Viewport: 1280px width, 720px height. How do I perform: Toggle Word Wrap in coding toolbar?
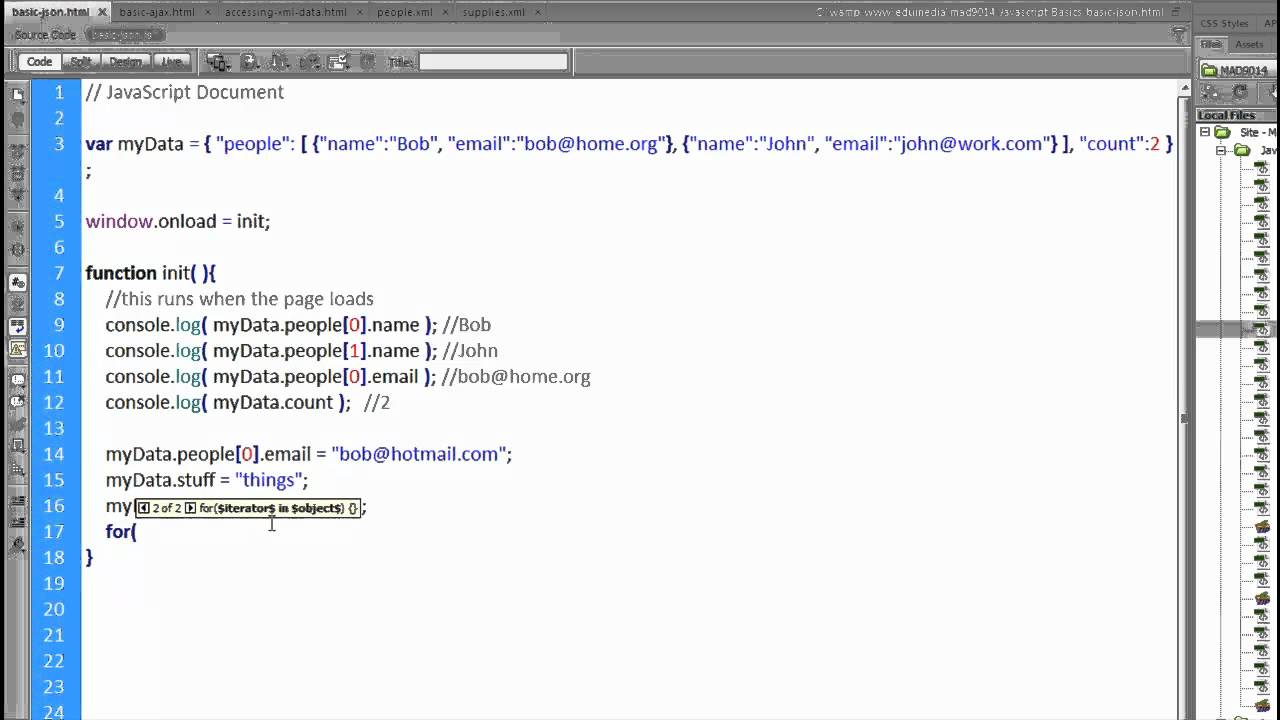17,326
